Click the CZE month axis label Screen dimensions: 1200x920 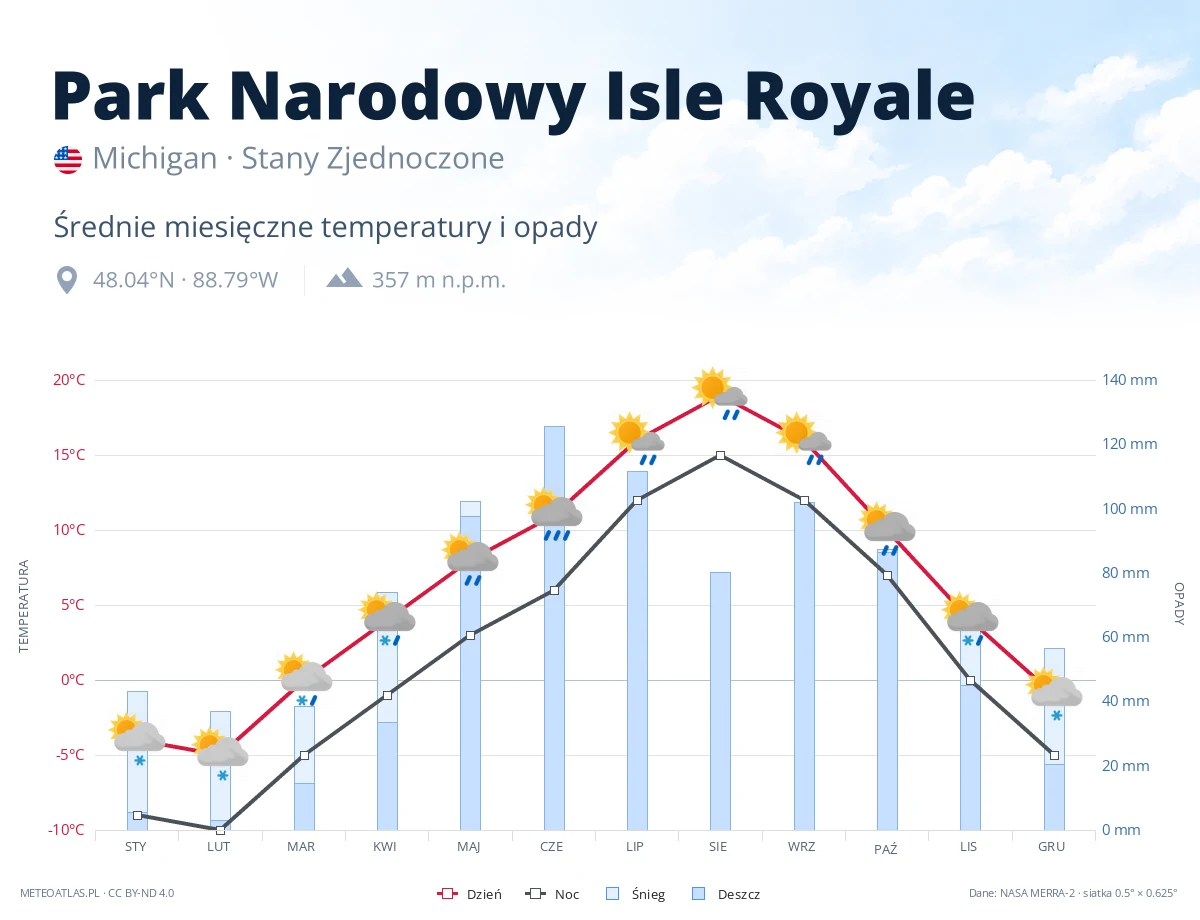tap(551, 846)
